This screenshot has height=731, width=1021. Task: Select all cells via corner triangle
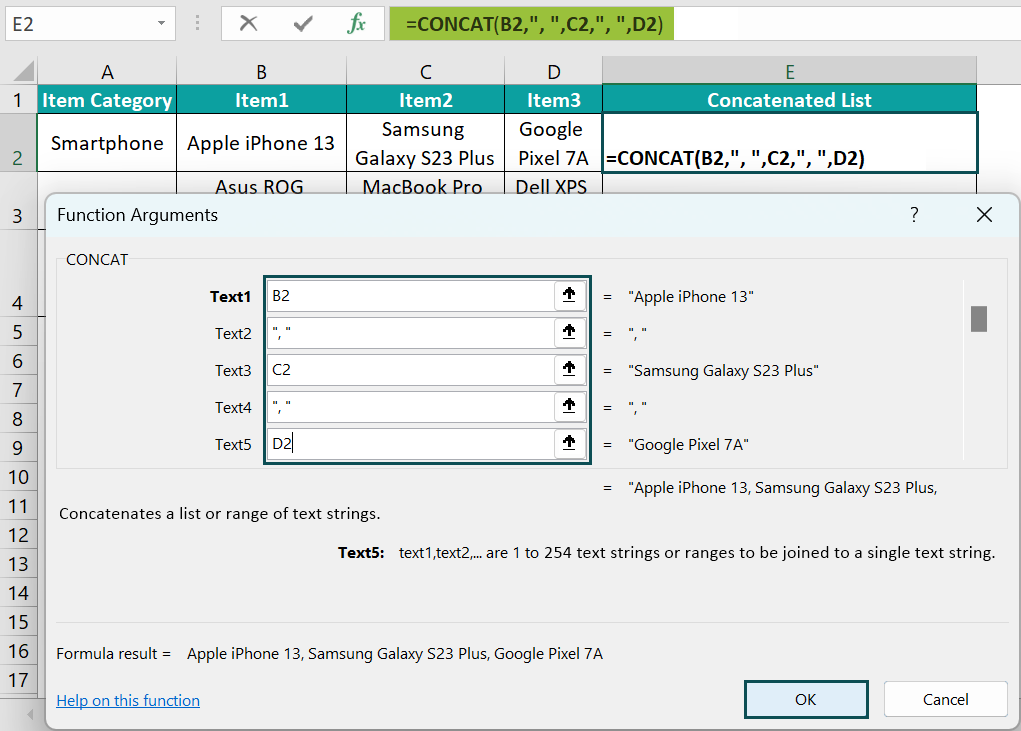(24, 71)
